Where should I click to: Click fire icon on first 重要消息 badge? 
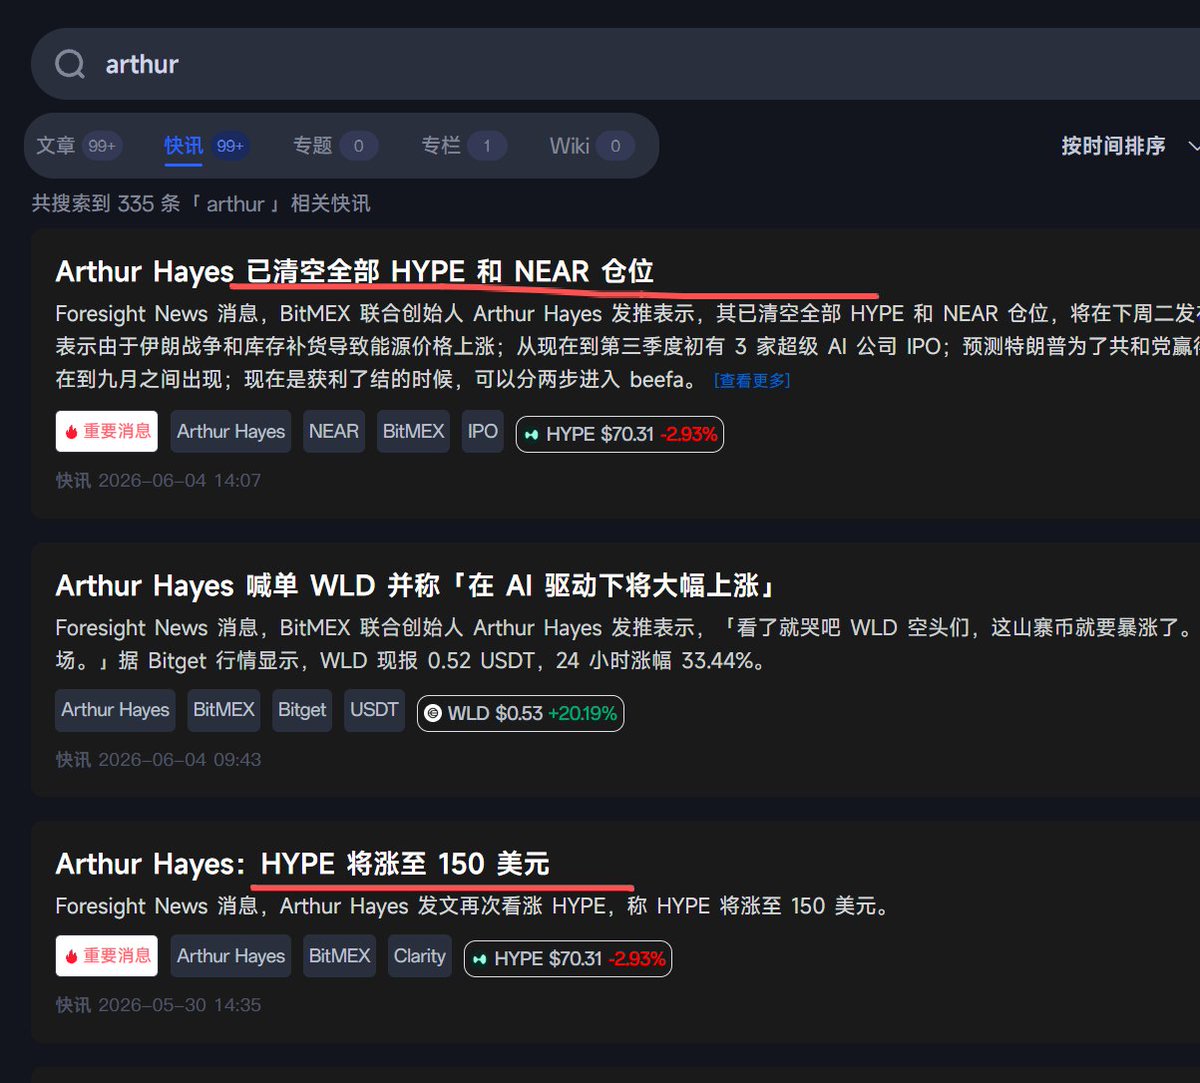click(71, 432)
